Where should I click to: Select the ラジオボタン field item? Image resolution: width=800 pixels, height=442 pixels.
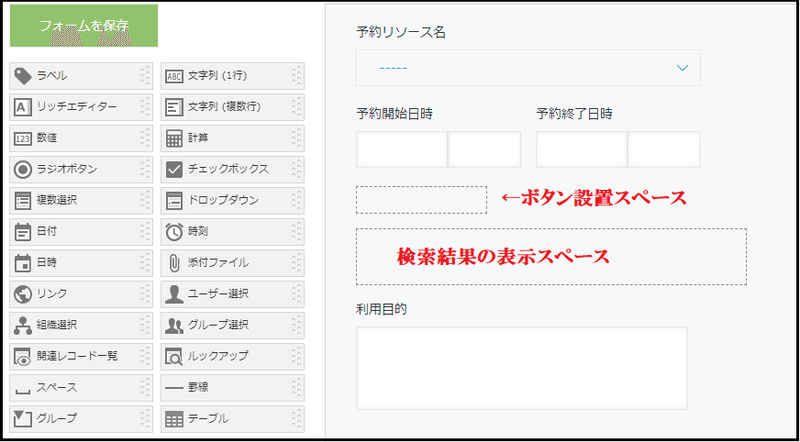click(81, 169)
